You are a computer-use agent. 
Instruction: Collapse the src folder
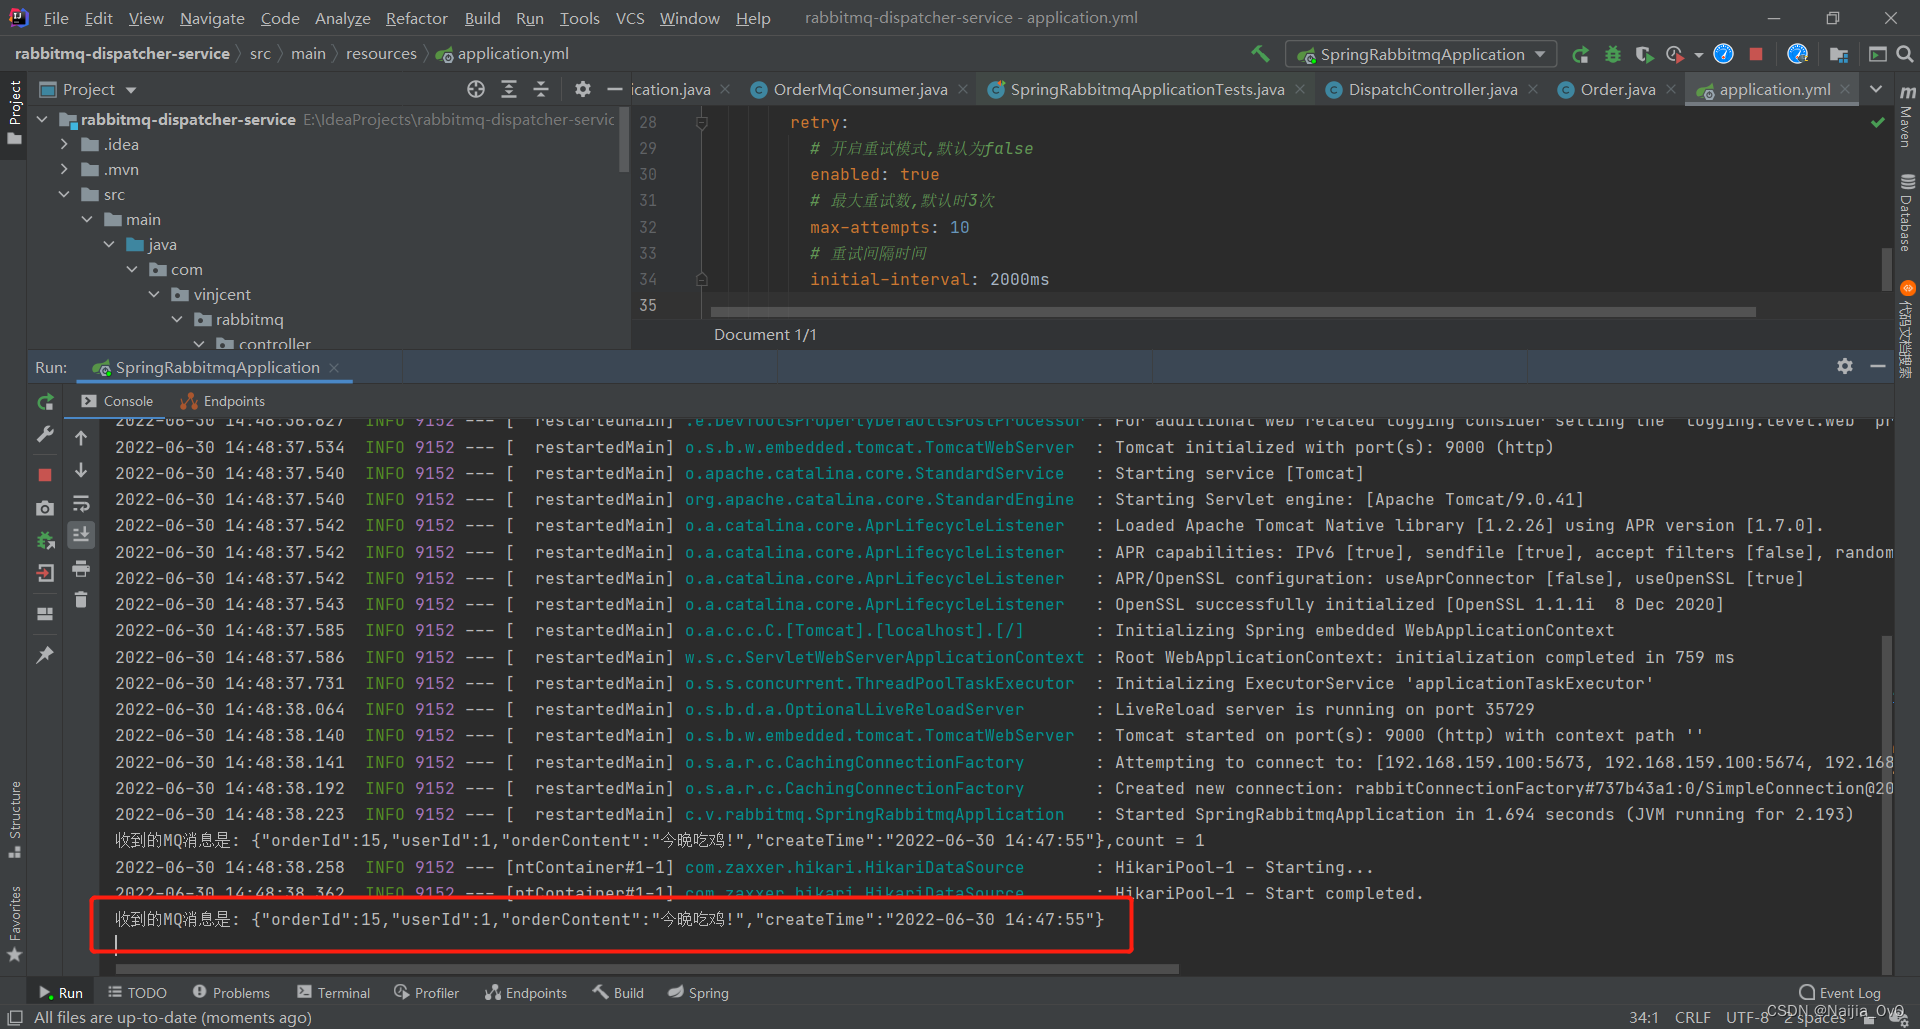pos(64,194)
